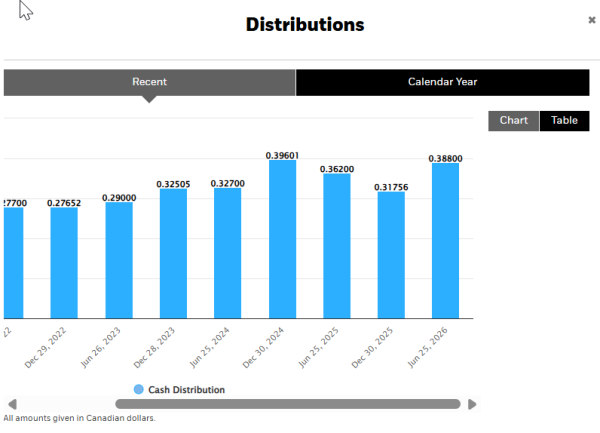The width and height of the screenshot is (600, 433).
Task: Switch to Table view
Action: 564,121
